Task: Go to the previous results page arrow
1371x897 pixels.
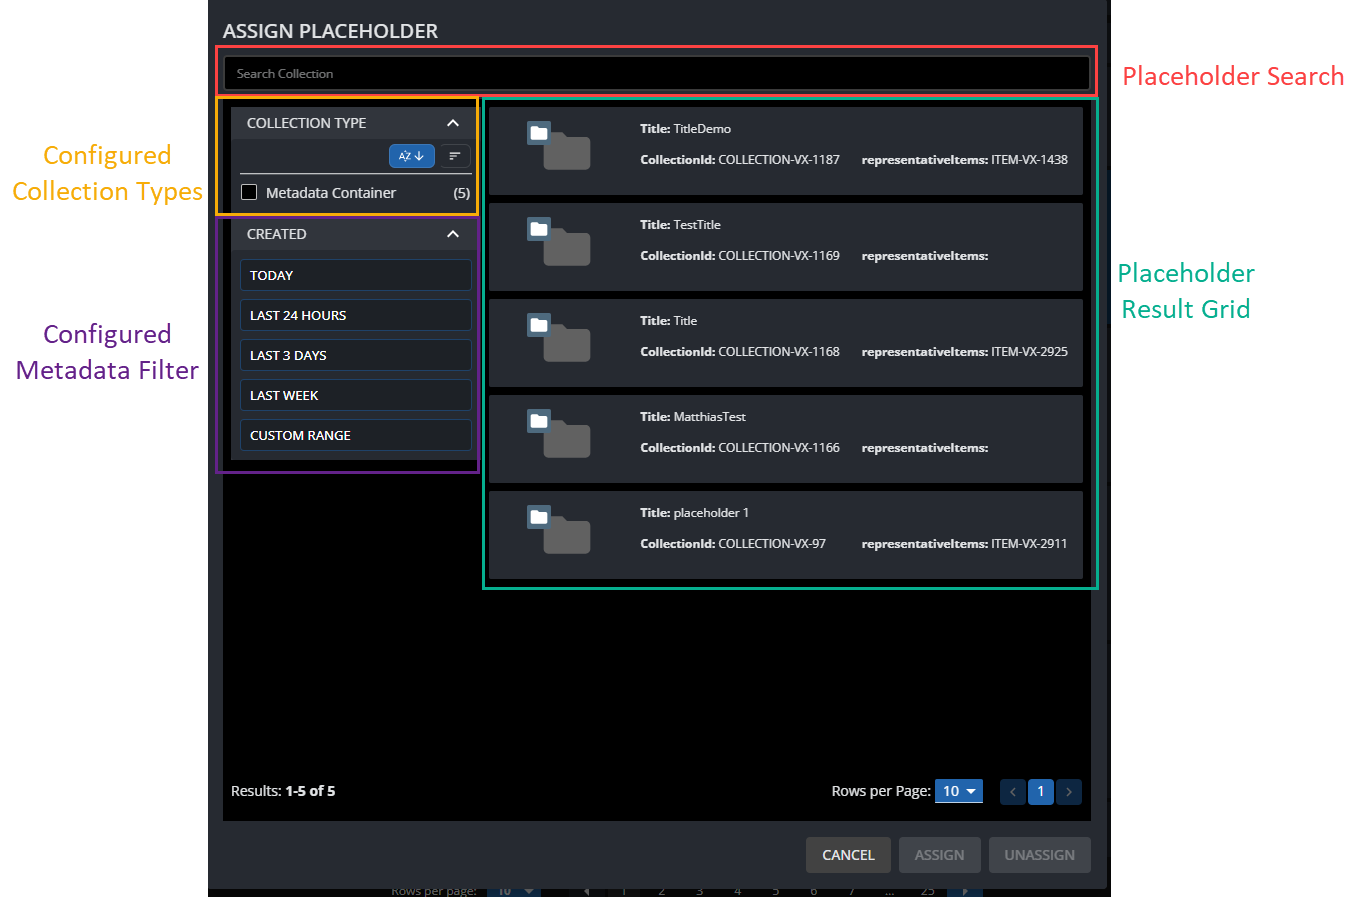Action: pyautogui.click(x=1012, y=792)
